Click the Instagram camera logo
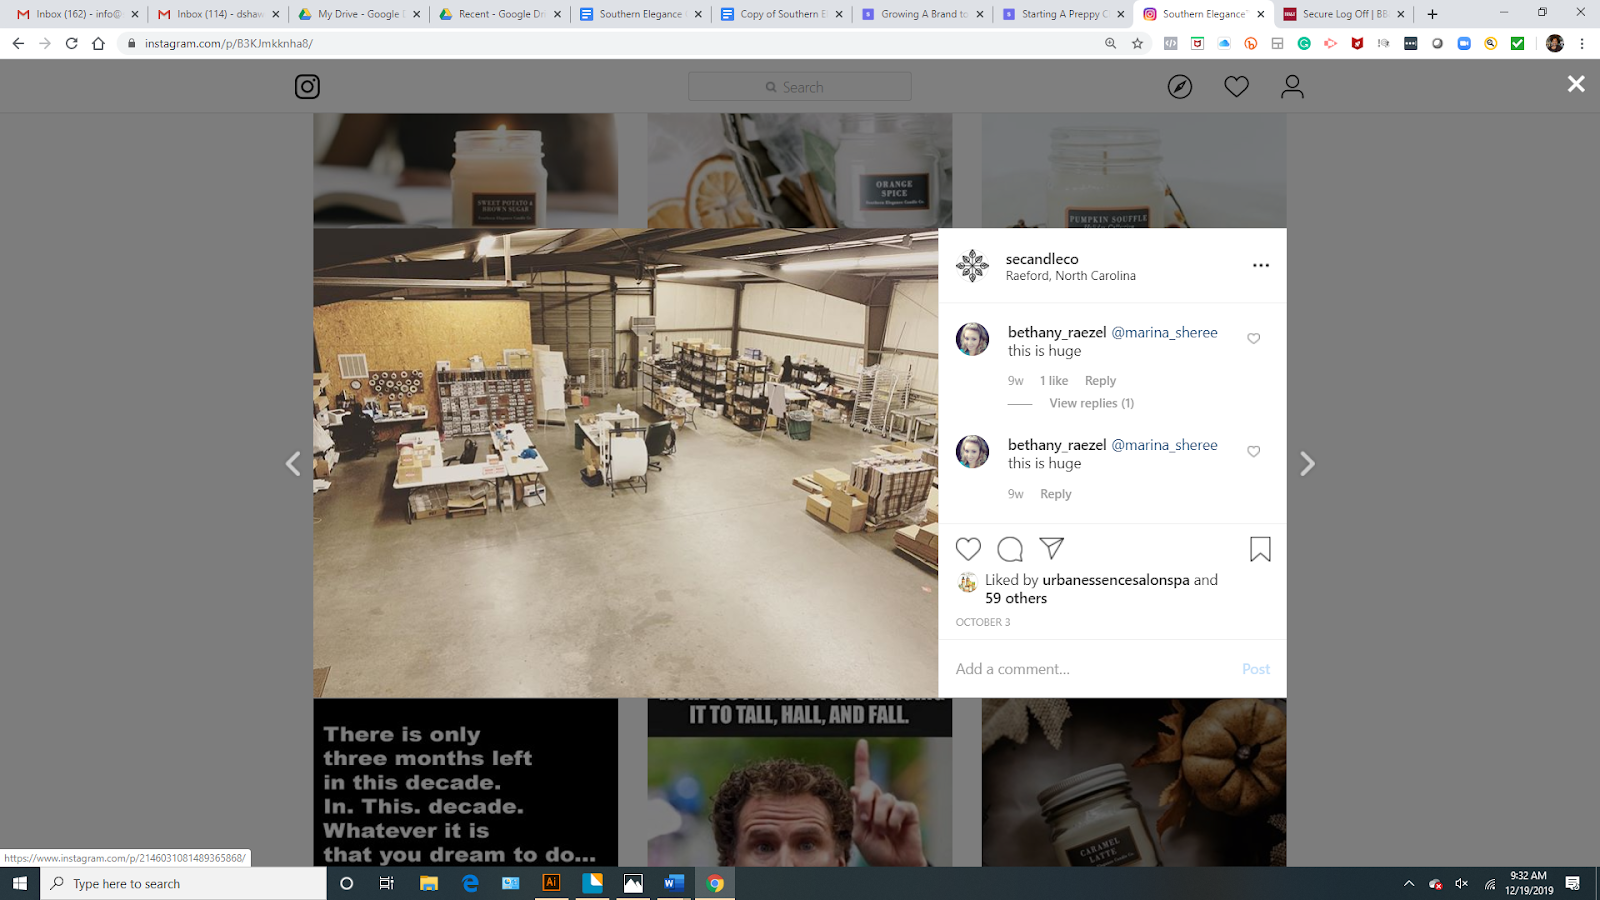 coord(307,86)
